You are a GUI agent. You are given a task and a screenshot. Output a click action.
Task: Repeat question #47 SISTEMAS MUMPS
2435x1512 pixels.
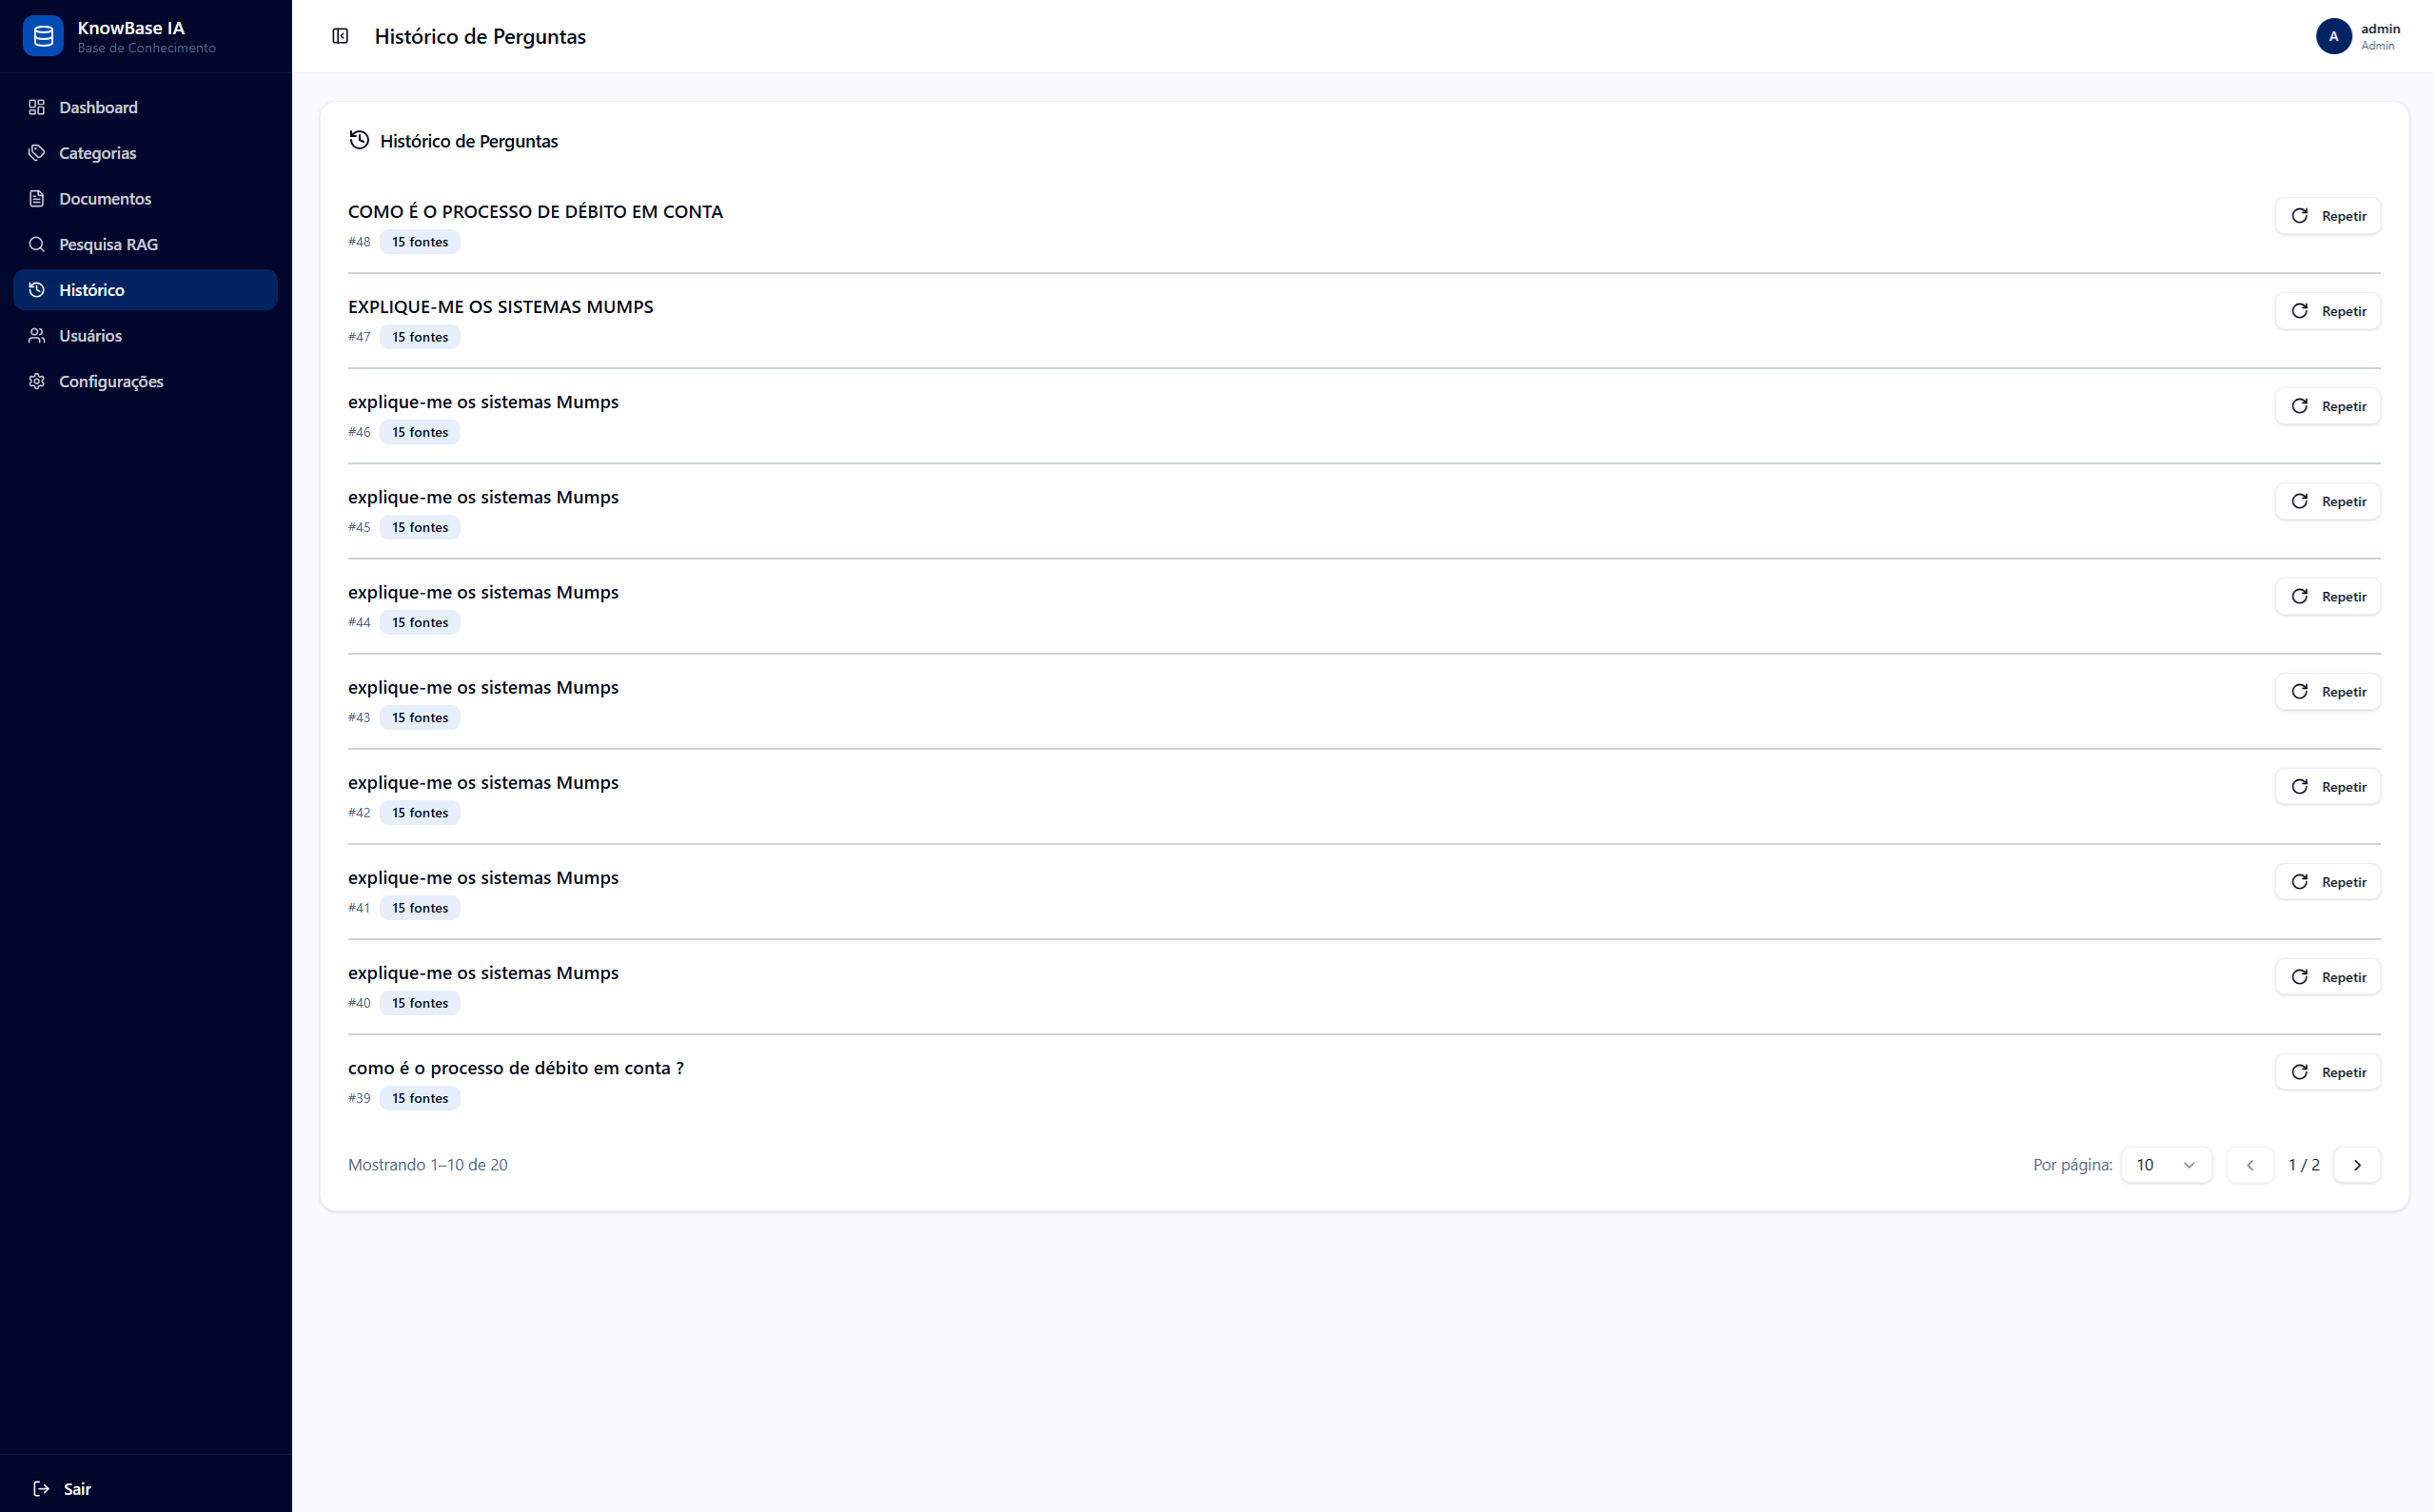tap(2327, 311)
